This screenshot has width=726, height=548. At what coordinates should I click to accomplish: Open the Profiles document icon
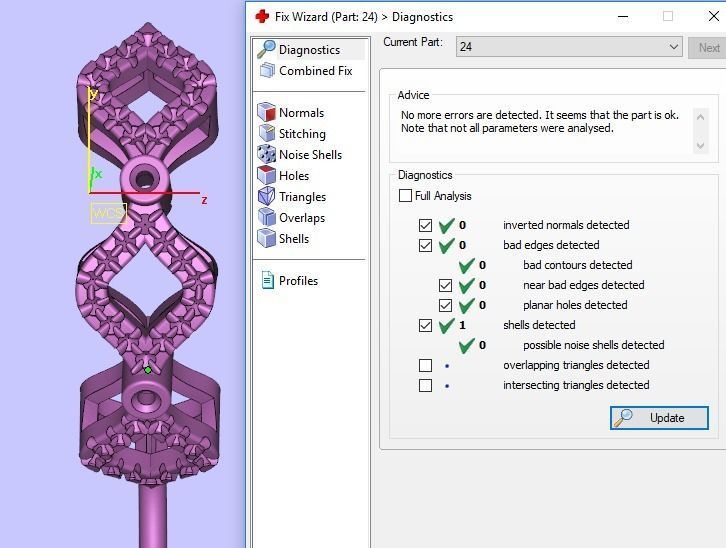[268, 280]
